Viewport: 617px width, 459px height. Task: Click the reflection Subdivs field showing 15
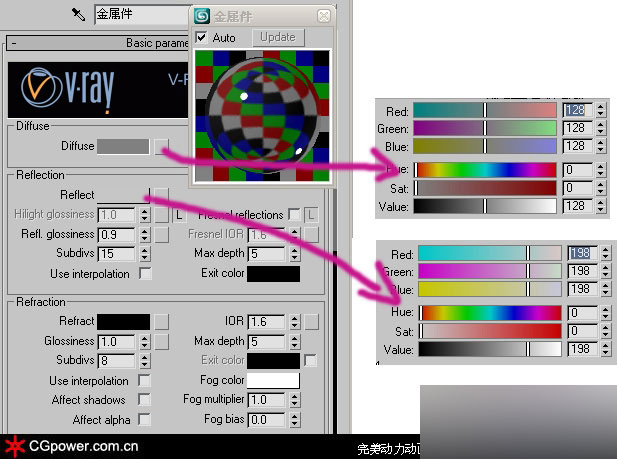click(116, 254)
